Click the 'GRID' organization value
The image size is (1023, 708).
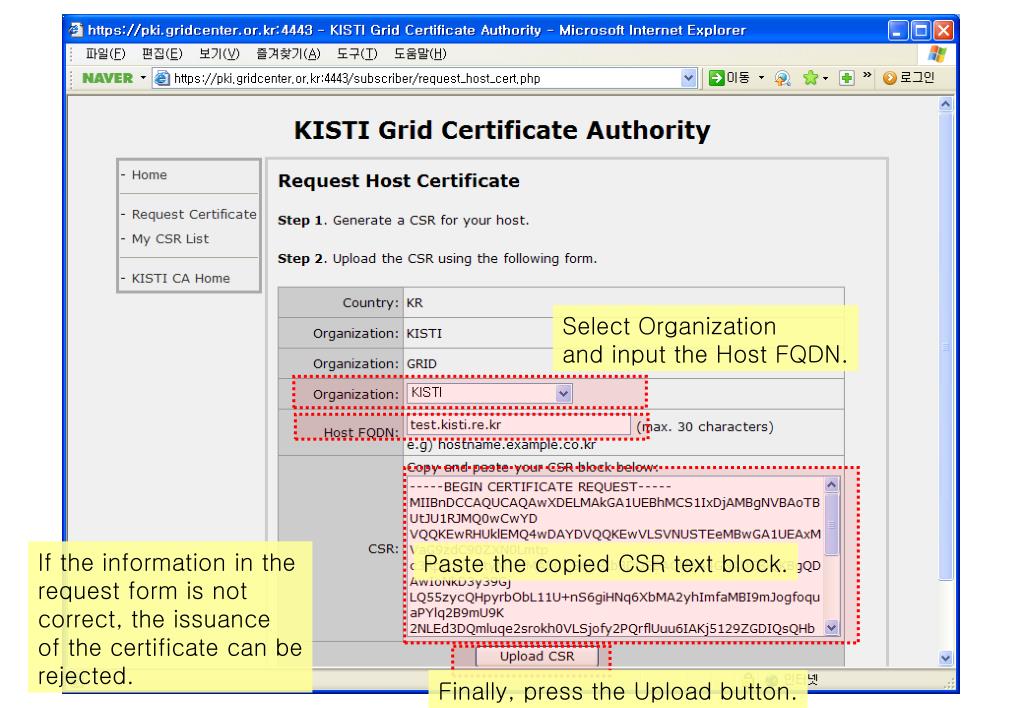(x=421, y=363)
